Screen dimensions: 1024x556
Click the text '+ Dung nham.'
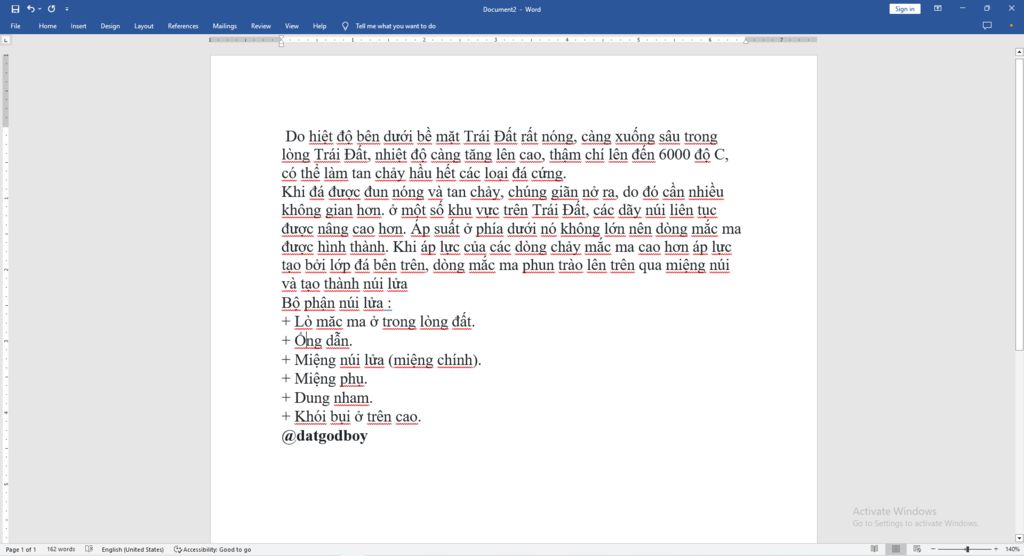click(327, 398)
